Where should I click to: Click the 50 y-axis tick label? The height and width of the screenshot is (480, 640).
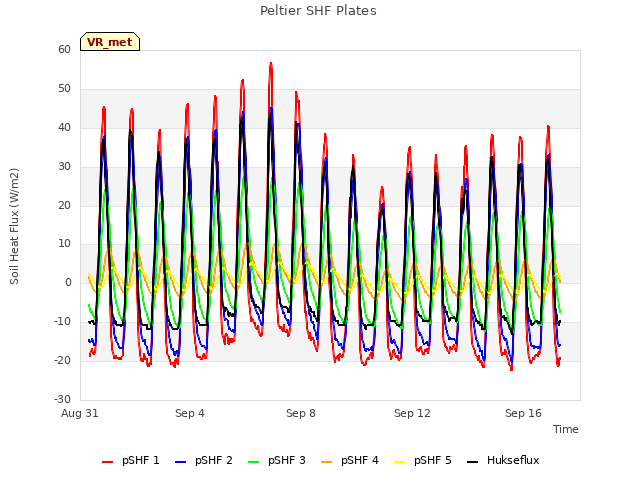tap(64, 89)
